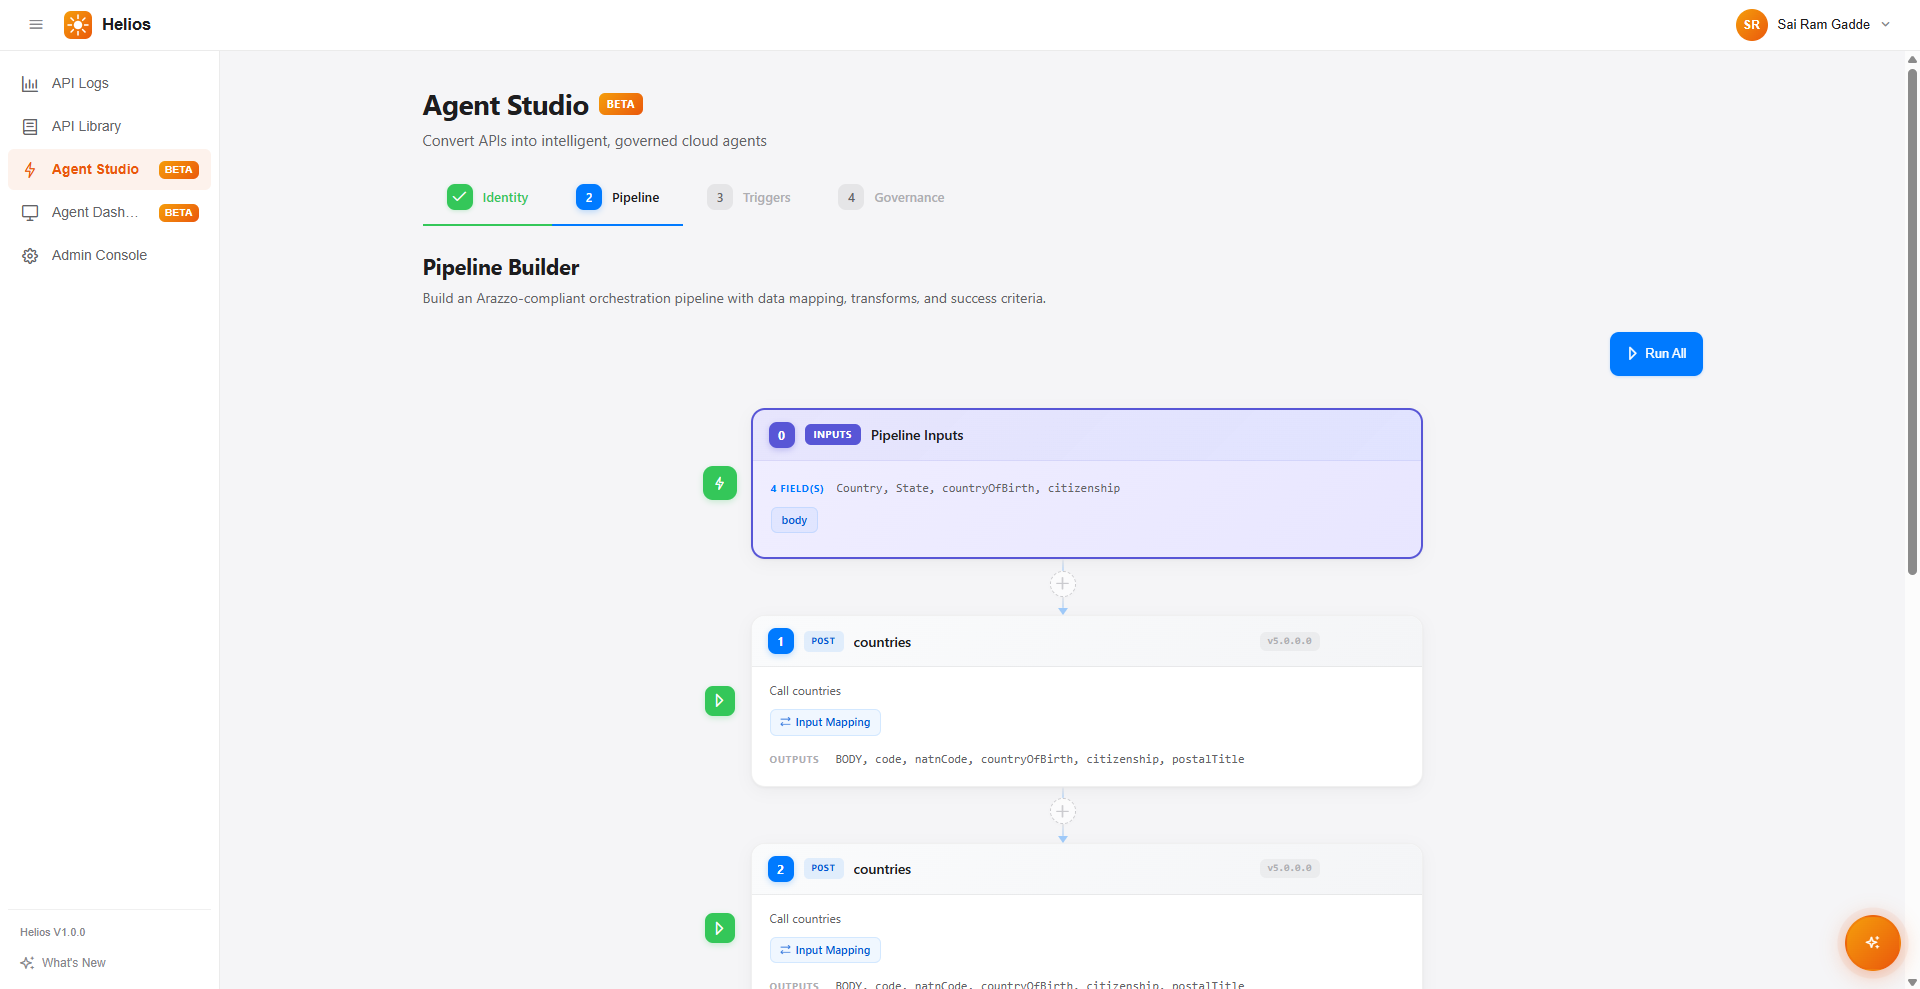Click the Helios V1.0.0 version text

[x=53, y=932]
